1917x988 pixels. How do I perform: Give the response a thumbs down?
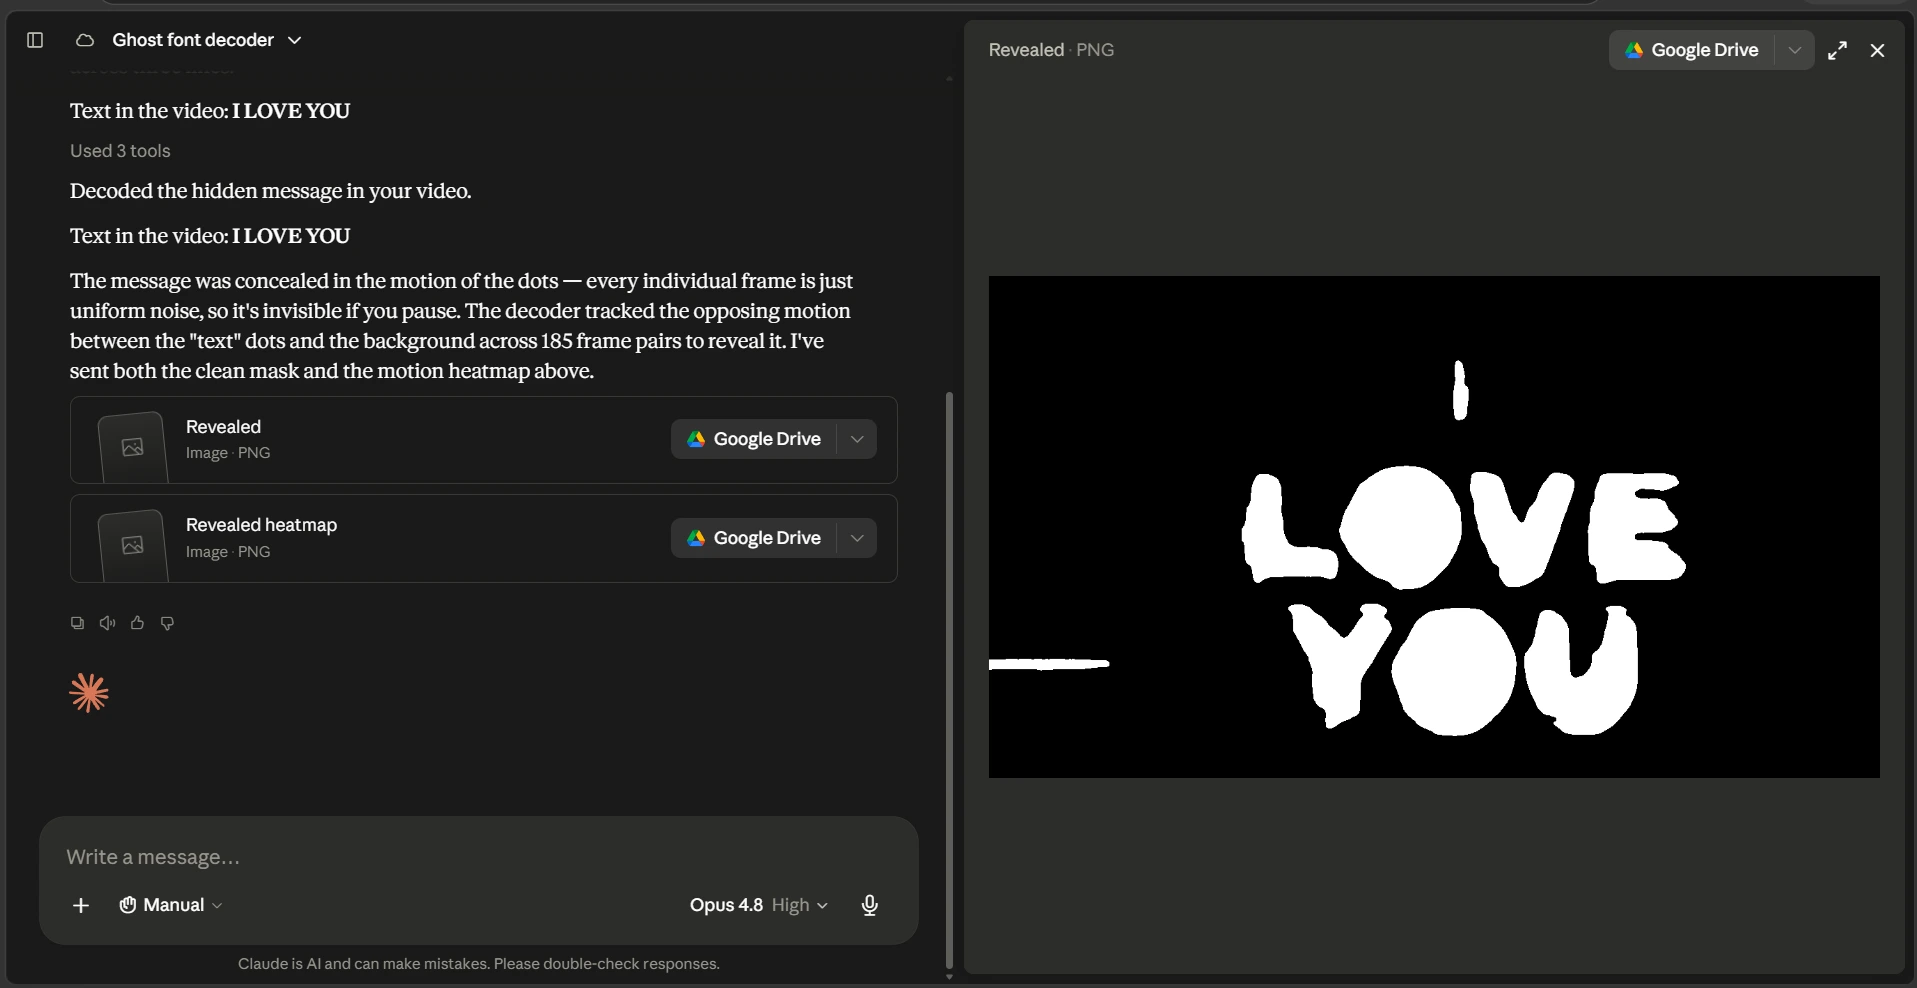coord(167,623)
